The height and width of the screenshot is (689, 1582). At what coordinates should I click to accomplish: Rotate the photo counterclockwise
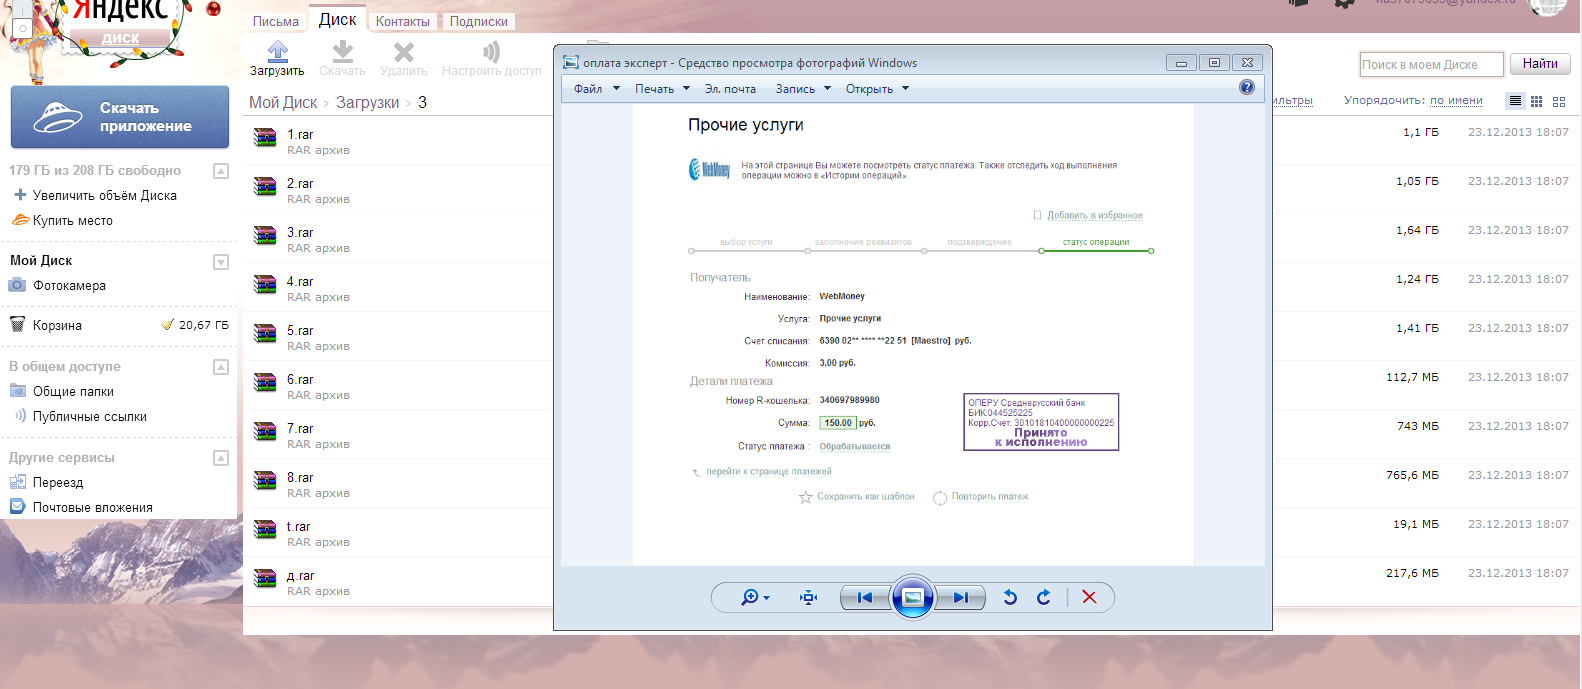click(x=1010, y=597)
